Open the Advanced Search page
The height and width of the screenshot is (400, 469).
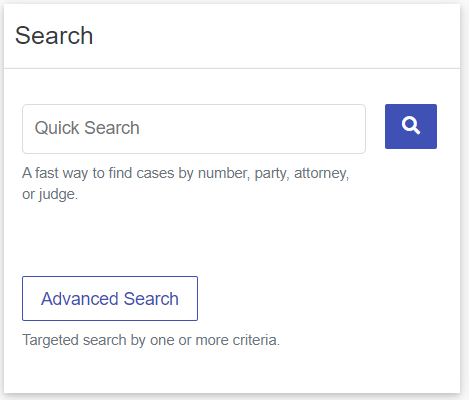click(110, 298)
